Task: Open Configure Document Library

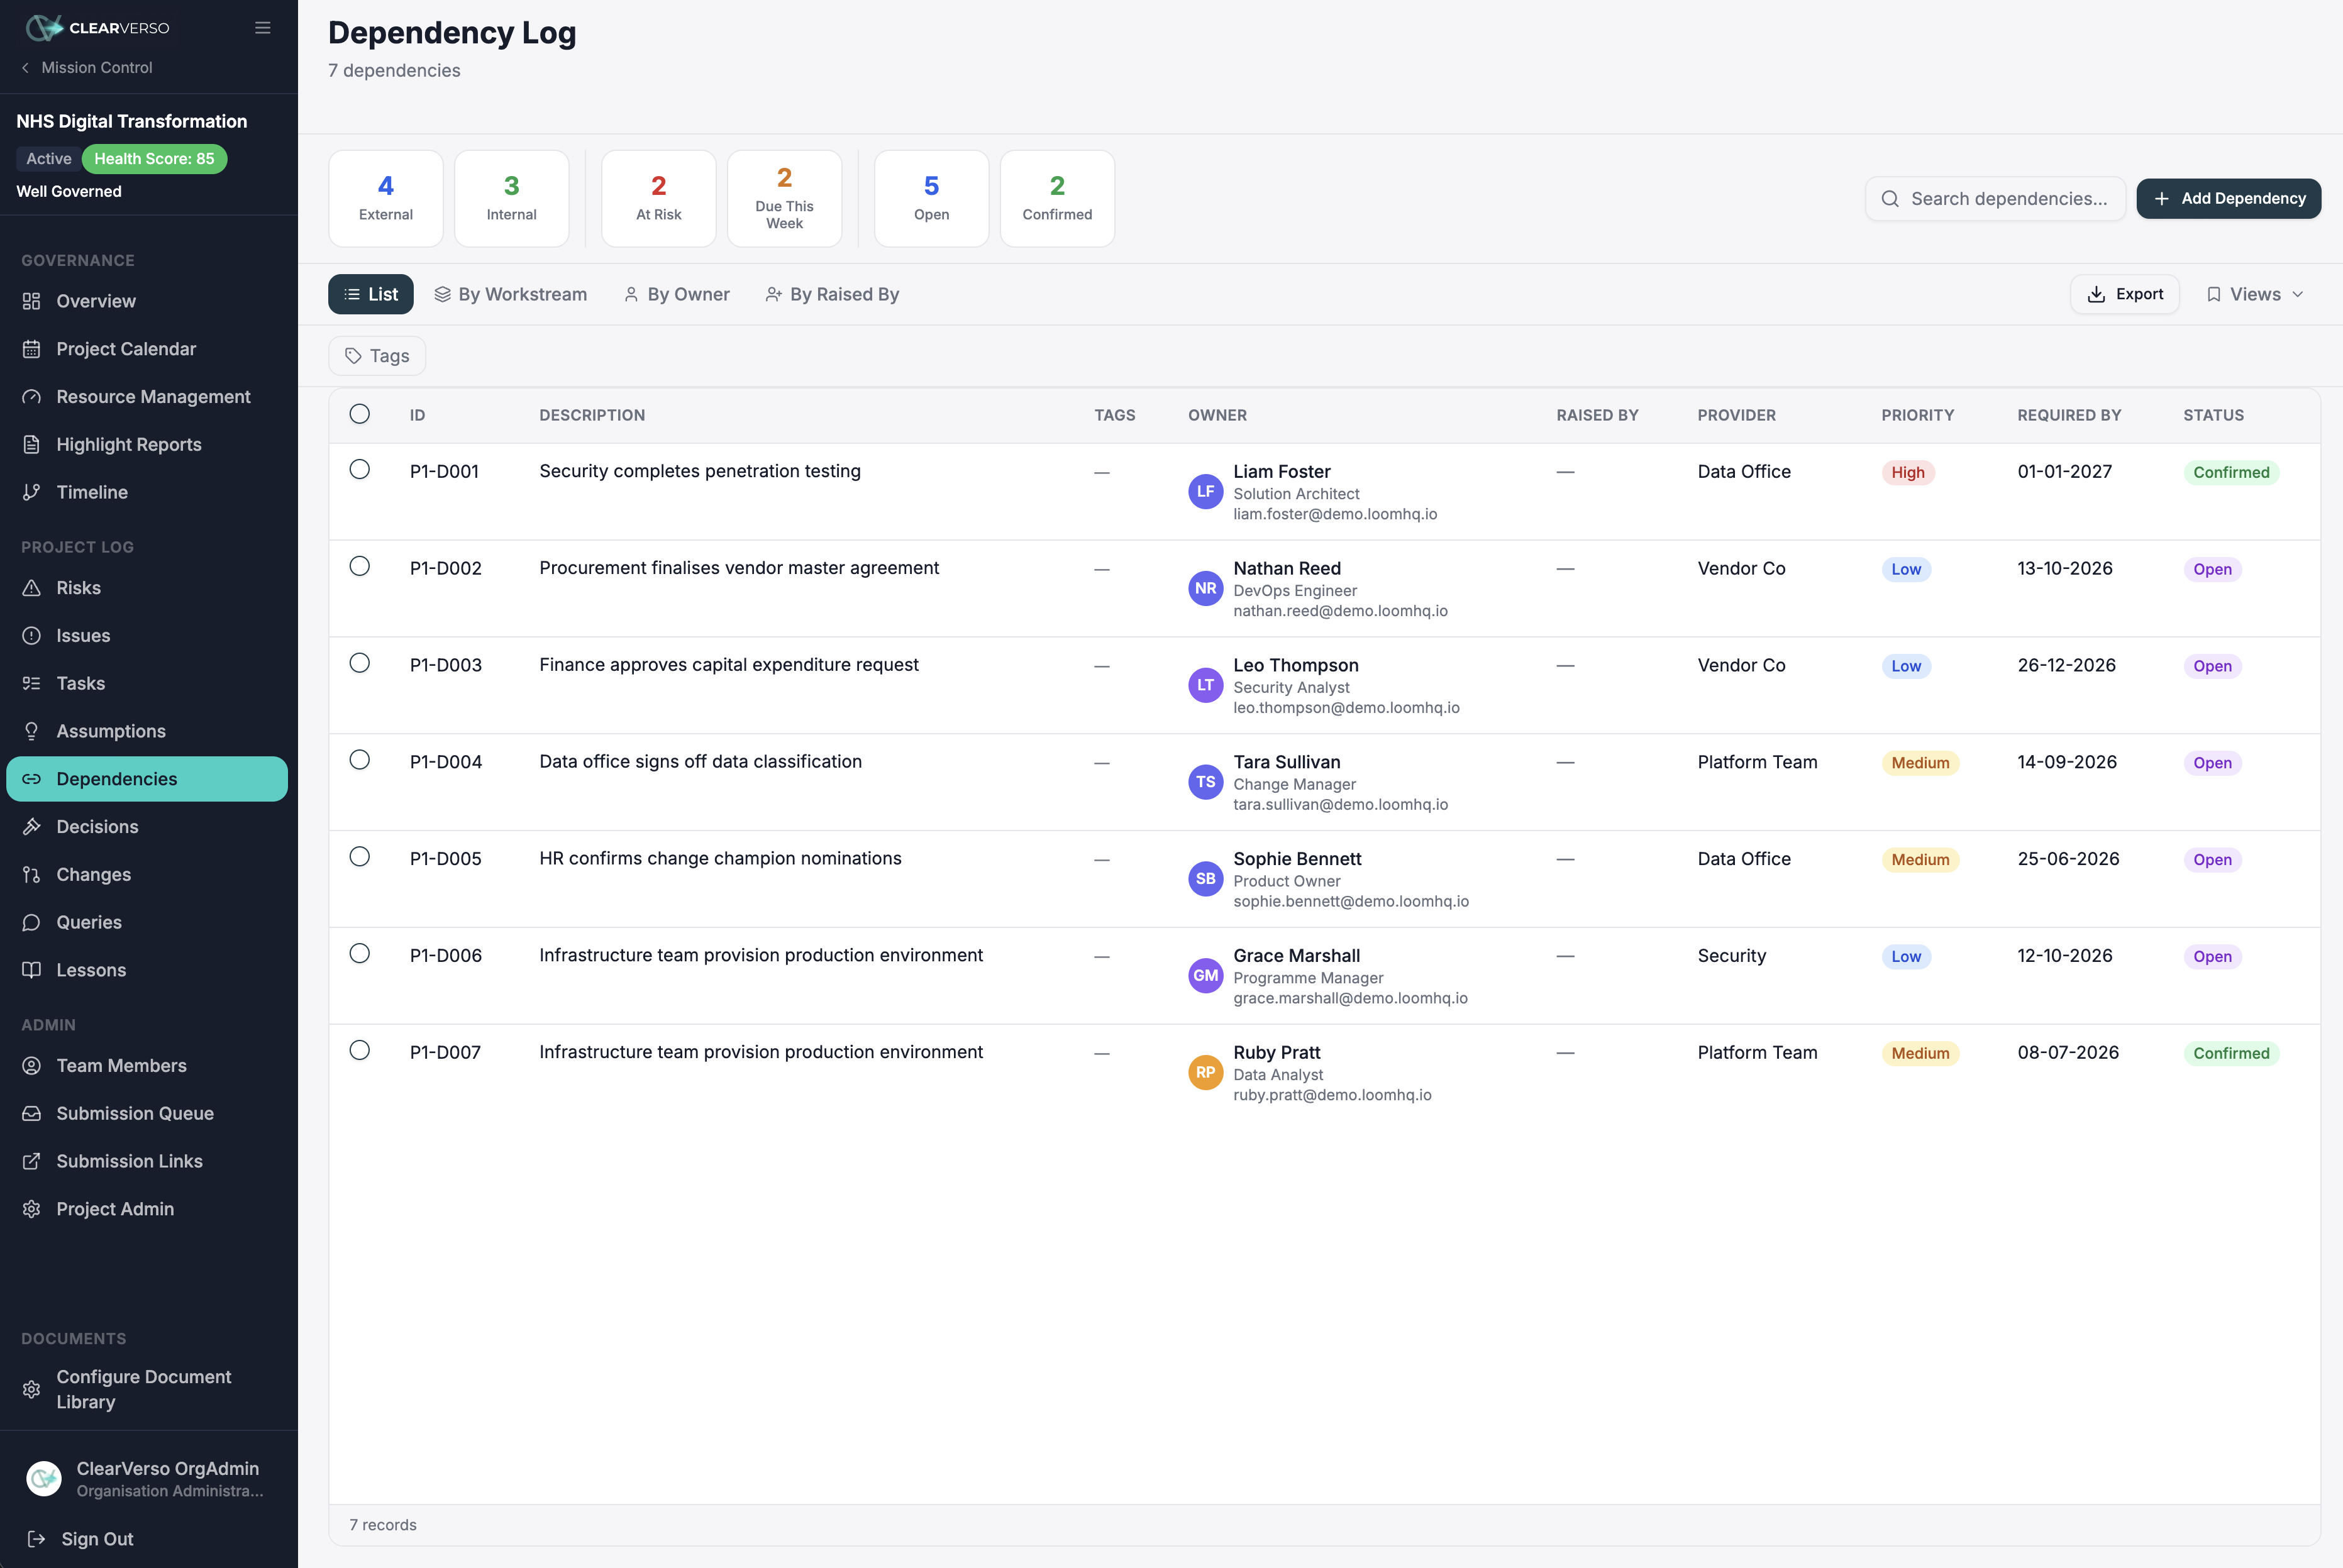Action: coord(146,1390)
